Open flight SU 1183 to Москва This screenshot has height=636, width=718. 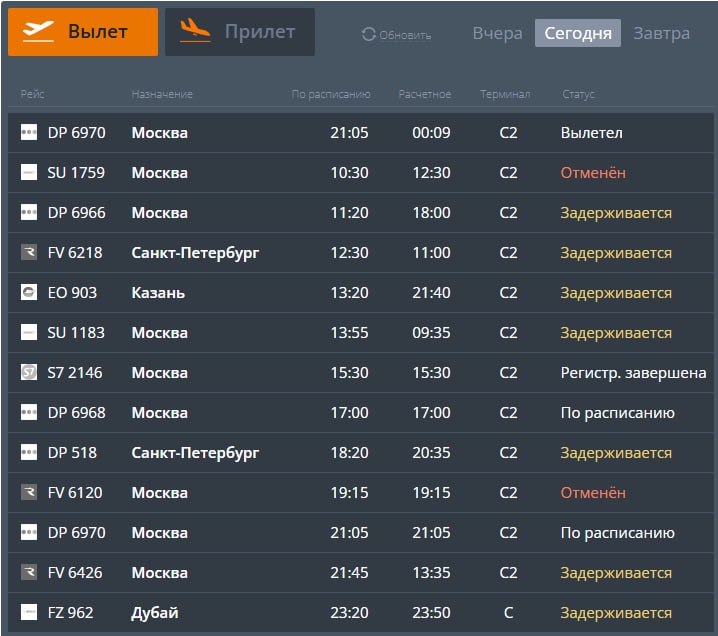pos(76,333)
